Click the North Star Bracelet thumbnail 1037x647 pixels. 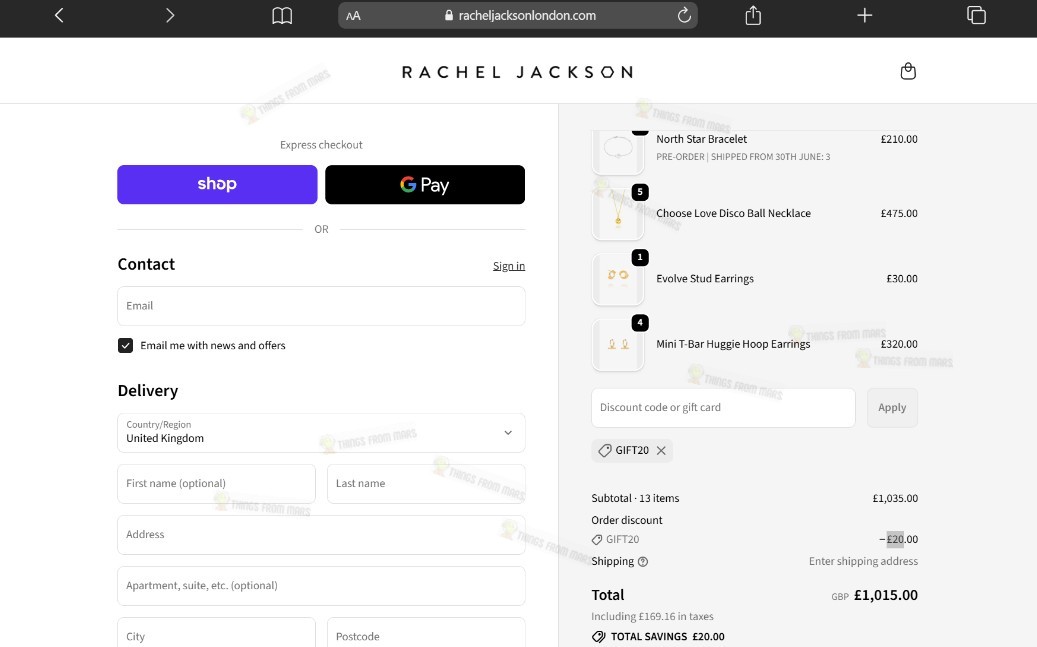point(618,151)
